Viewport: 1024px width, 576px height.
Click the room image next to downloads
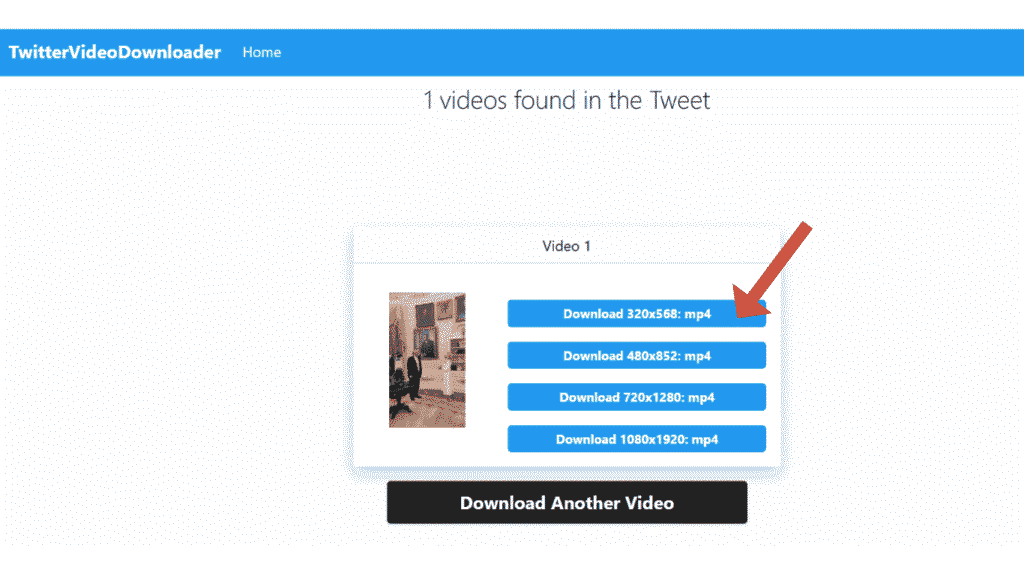pos(427,360)
